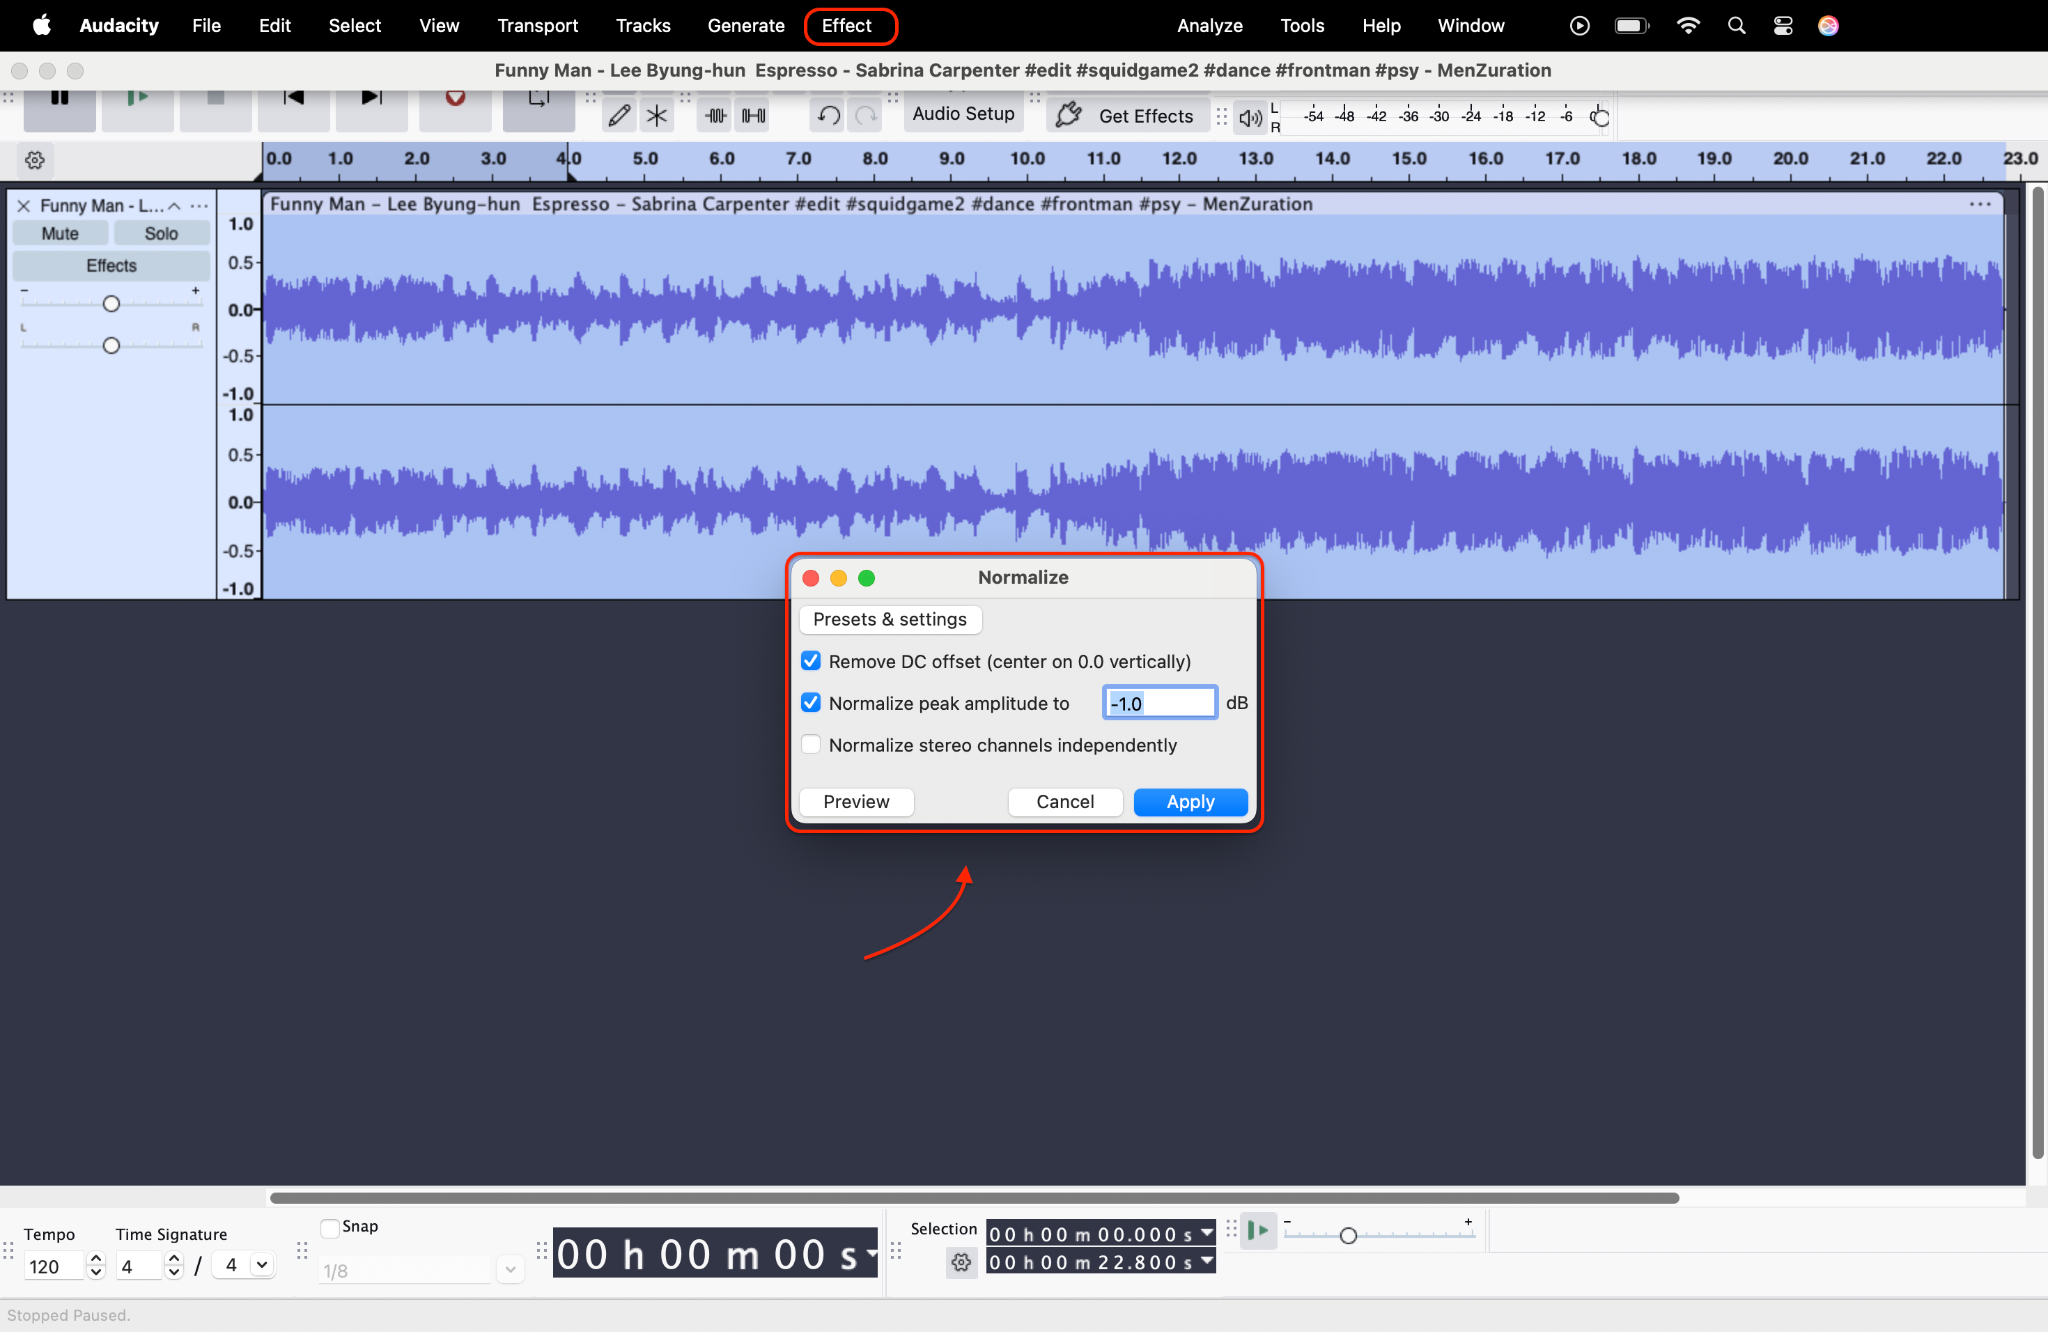Open the Tracks menu
2048x1332 pixels.
[x=643, y=26]
